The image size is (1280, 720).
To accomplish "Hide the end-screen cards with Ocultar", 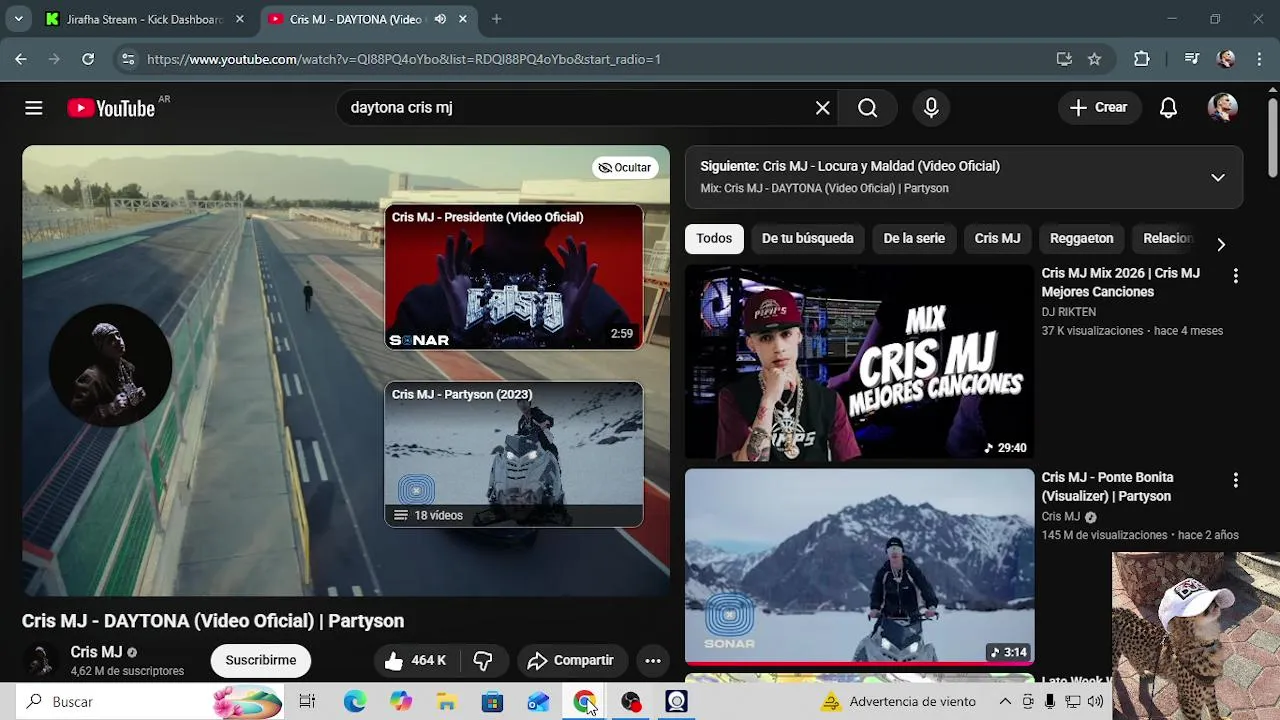I will [625, 167].
